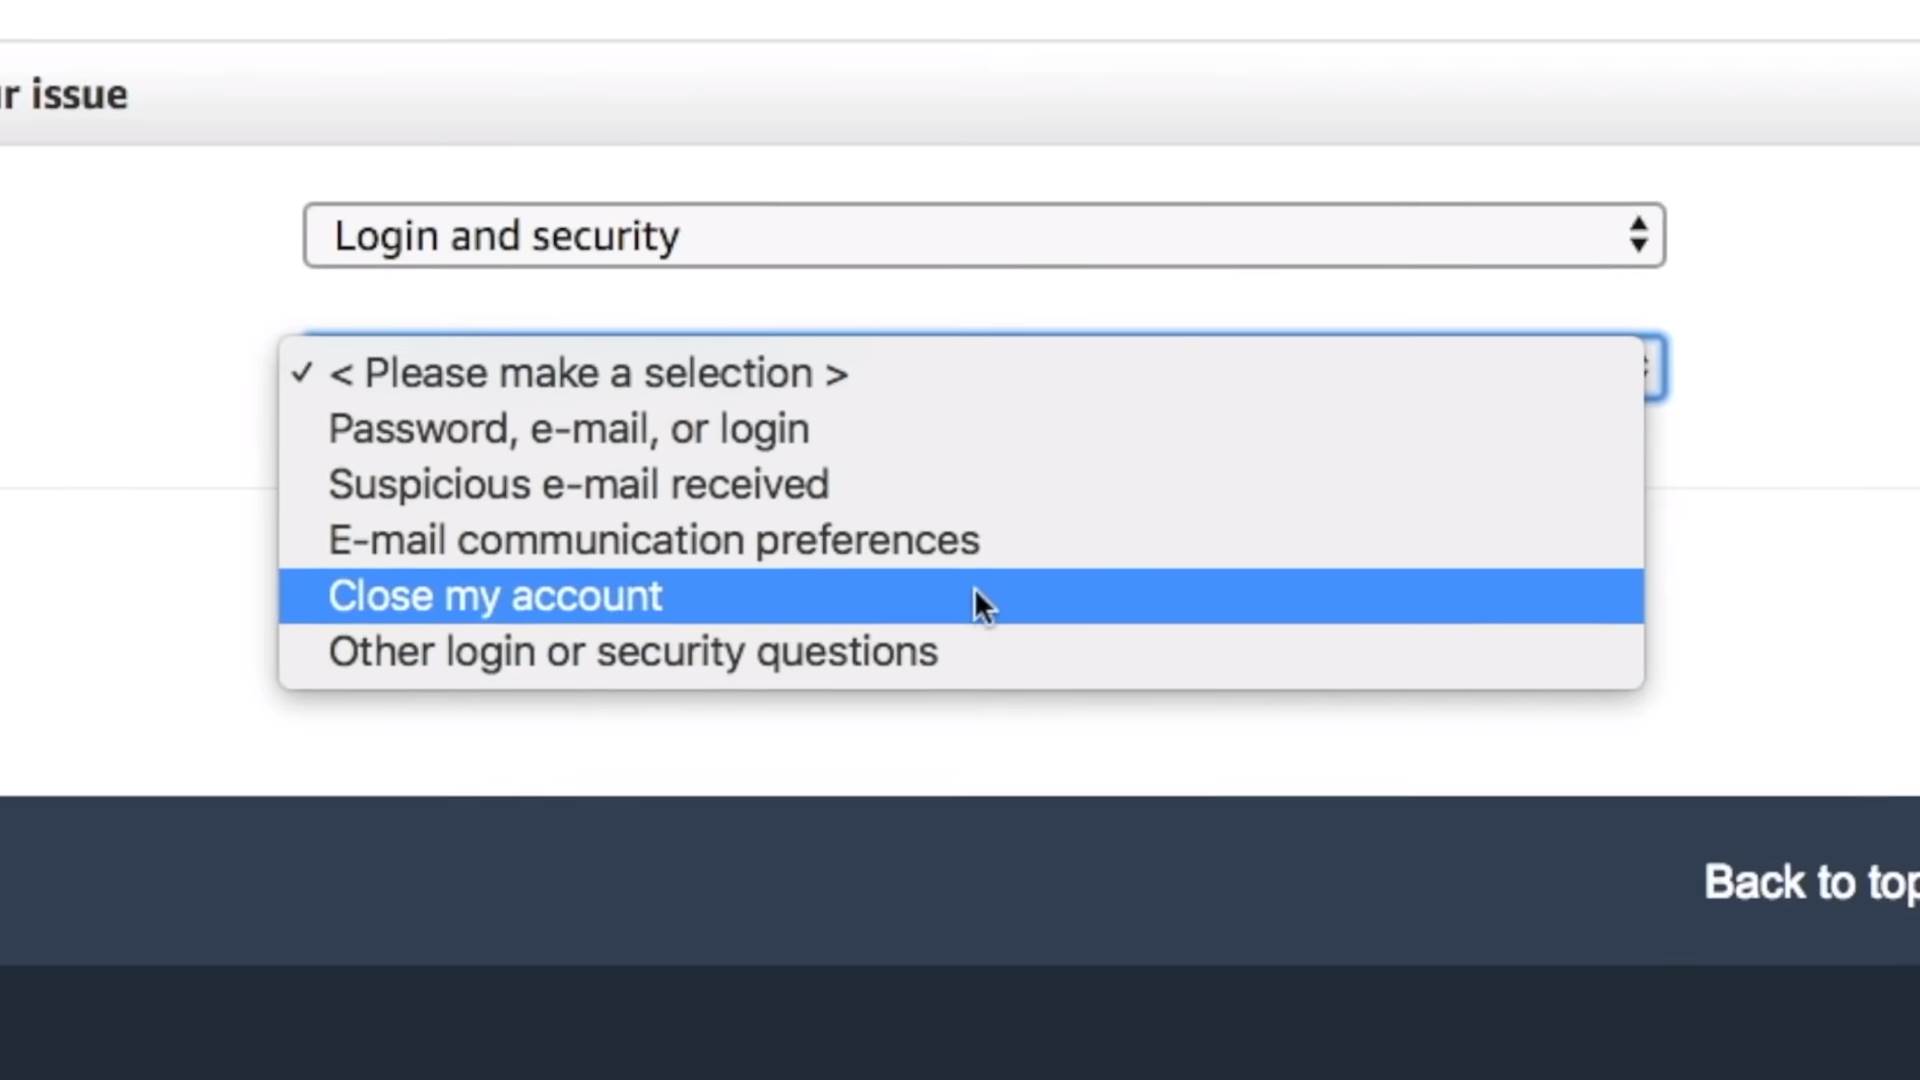Click white space left of "Login and security" dropdown
The image size is (1920, 1080).
150,236
